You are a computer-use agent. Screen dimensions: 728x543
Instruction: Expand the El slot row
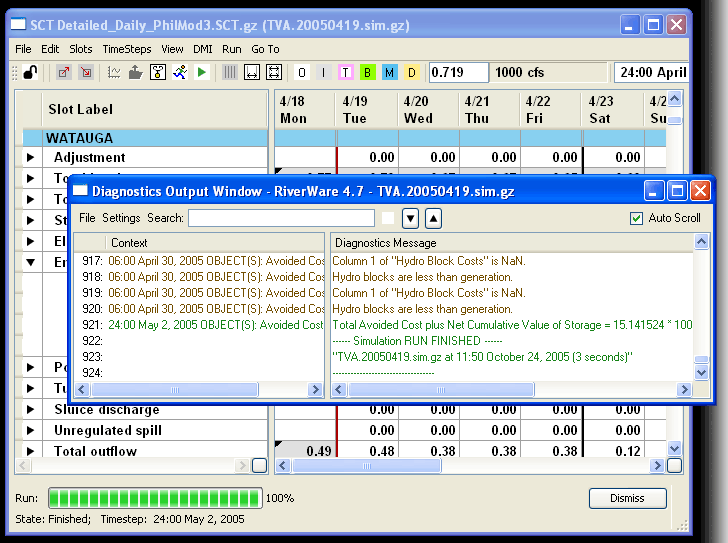click(31, 241)
